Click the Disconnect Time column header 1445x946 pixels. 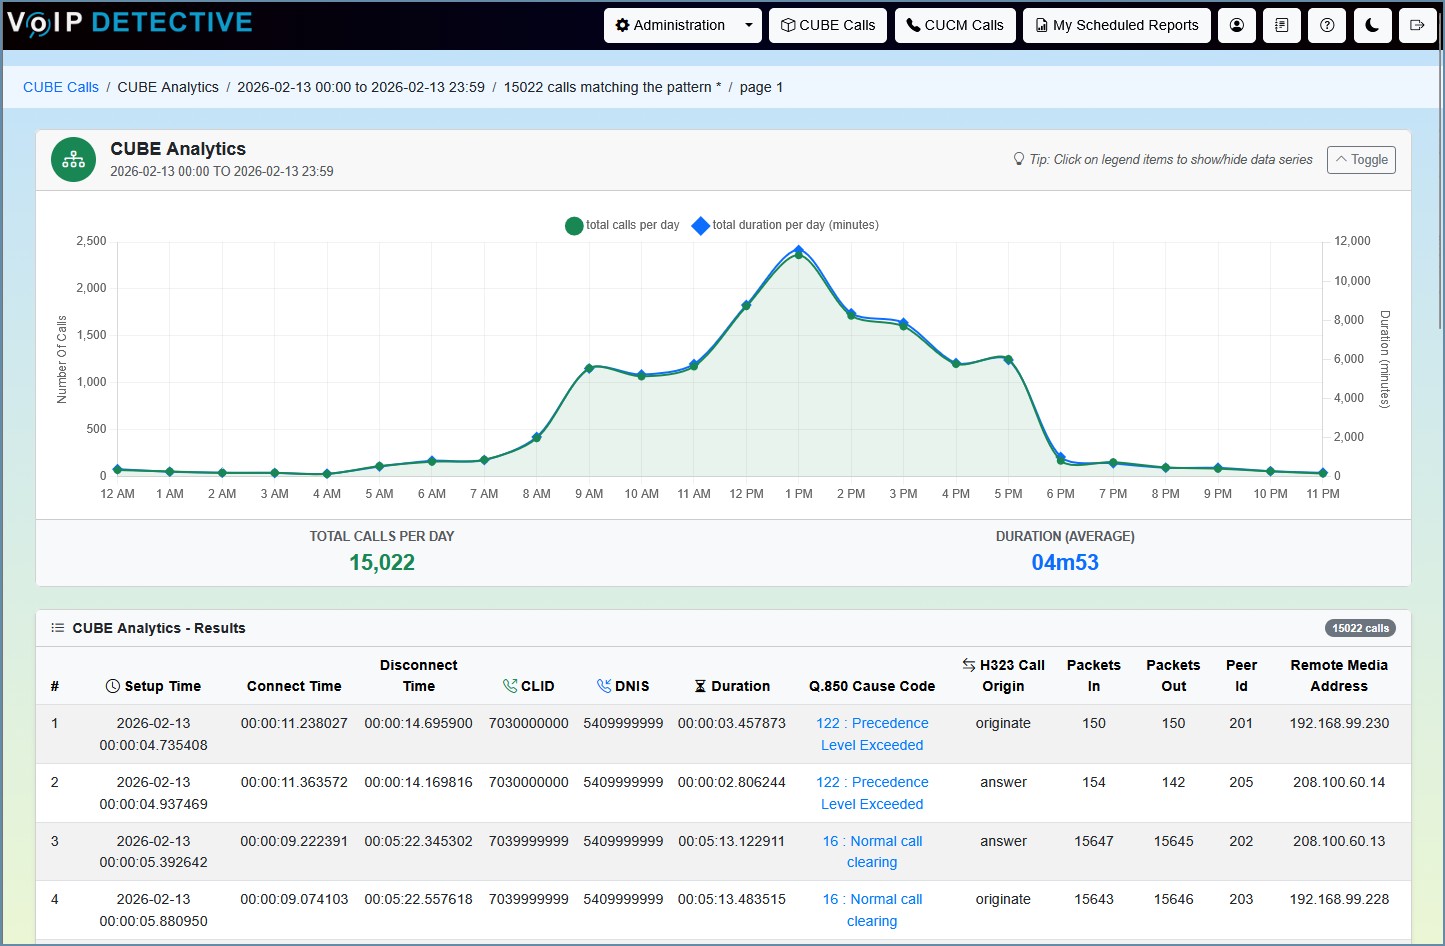[x=418, y=676]
